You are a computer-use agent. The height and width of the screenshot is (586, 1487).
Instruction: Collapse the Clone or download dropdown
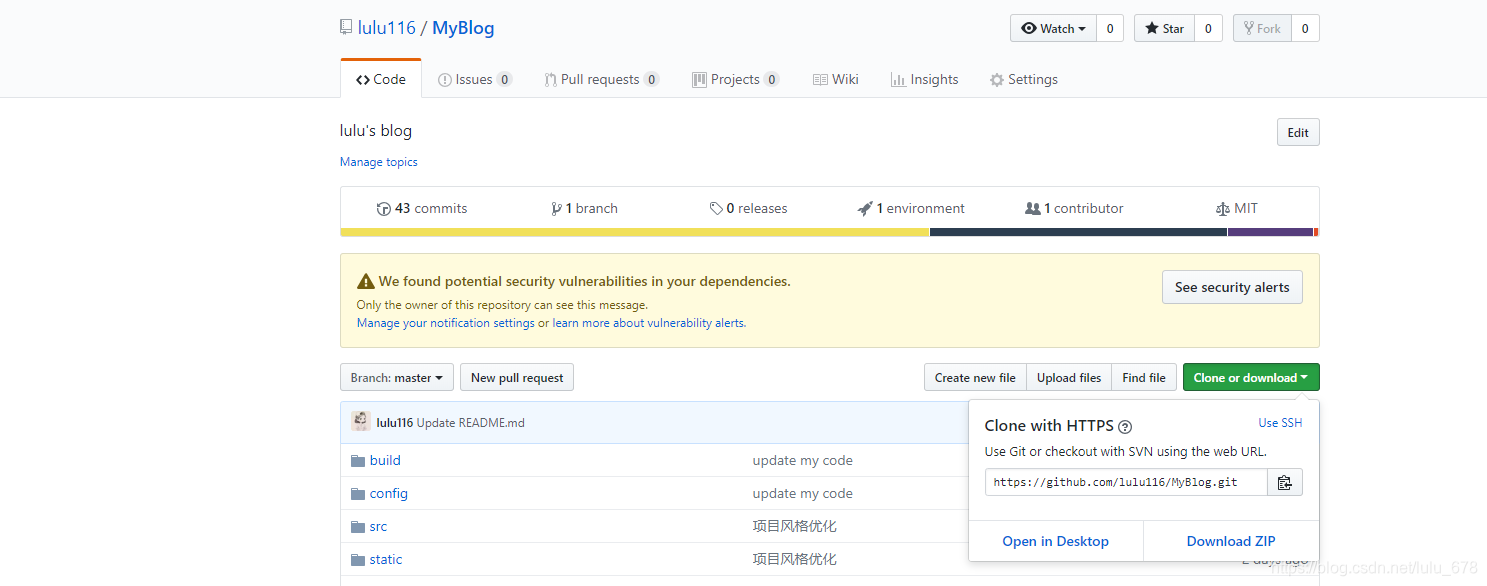pos(1251,377)
